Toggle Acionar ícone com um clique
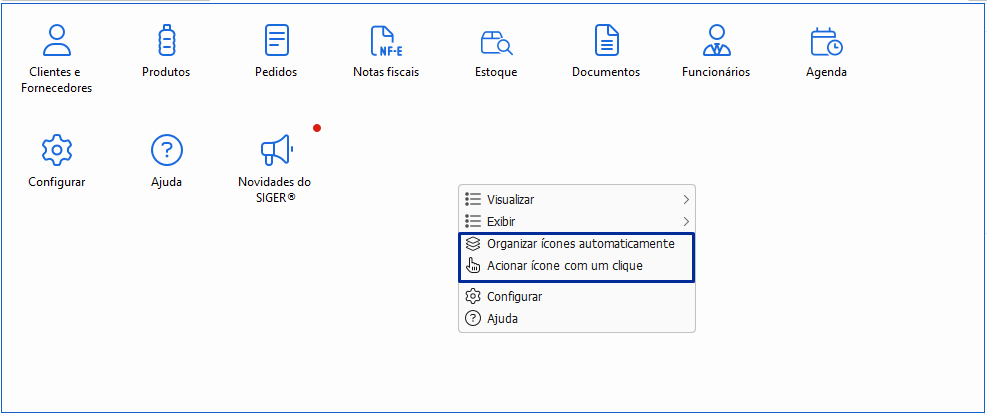Image resolution: width=987 pixels, height=415 pixels. pos(564,266)
